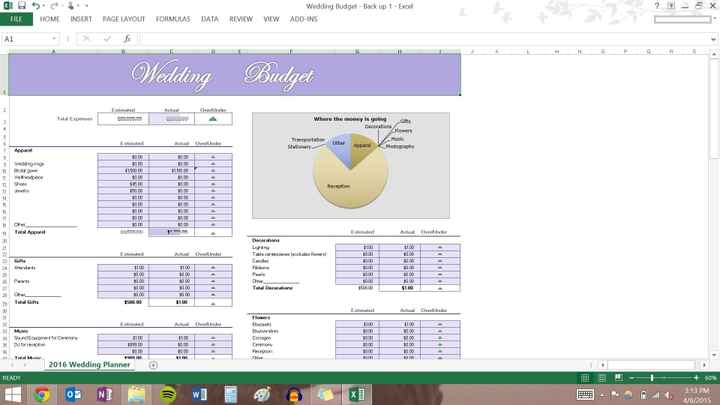Select the 'Total Expenses' label cell
Viewport: 720px width, 405px height.
pos(74,119)
